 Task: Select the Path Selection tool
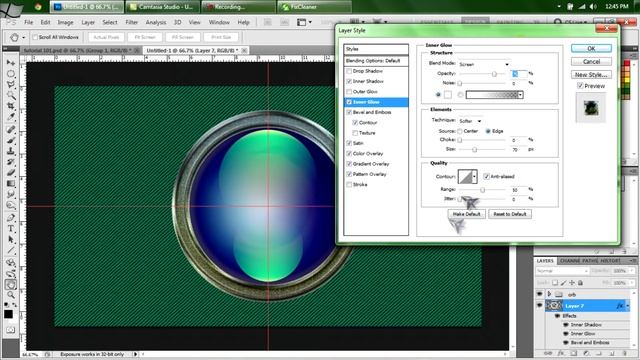click(x=11, y=239)
